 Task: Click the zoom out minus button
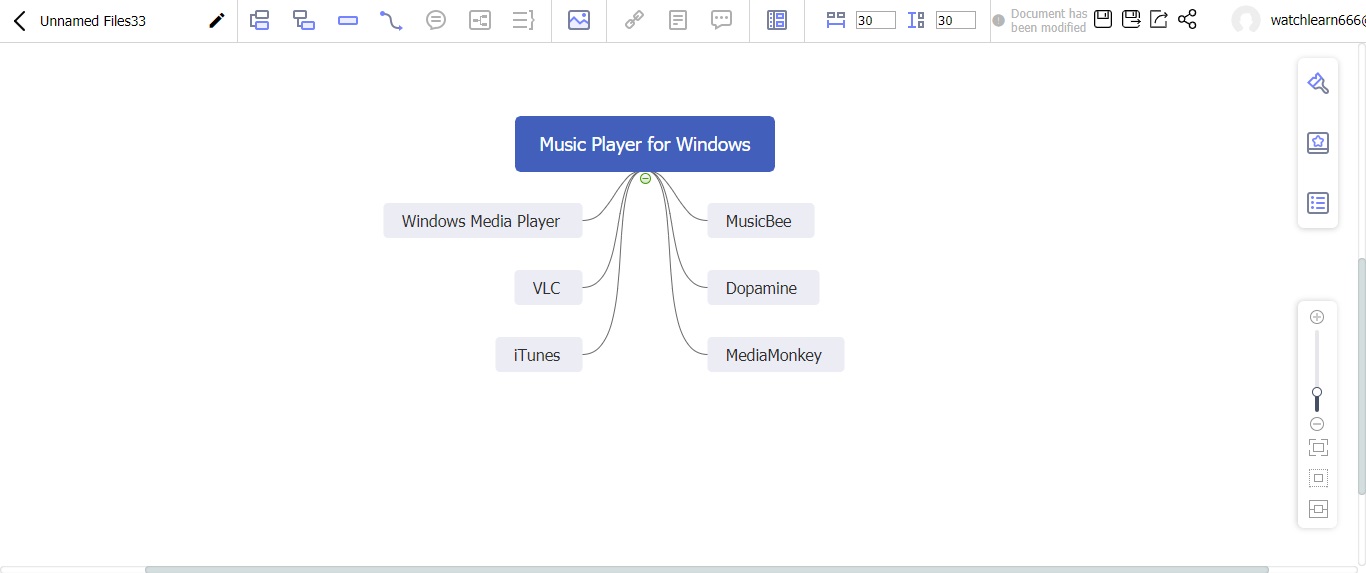click(x=1317, y=424)
